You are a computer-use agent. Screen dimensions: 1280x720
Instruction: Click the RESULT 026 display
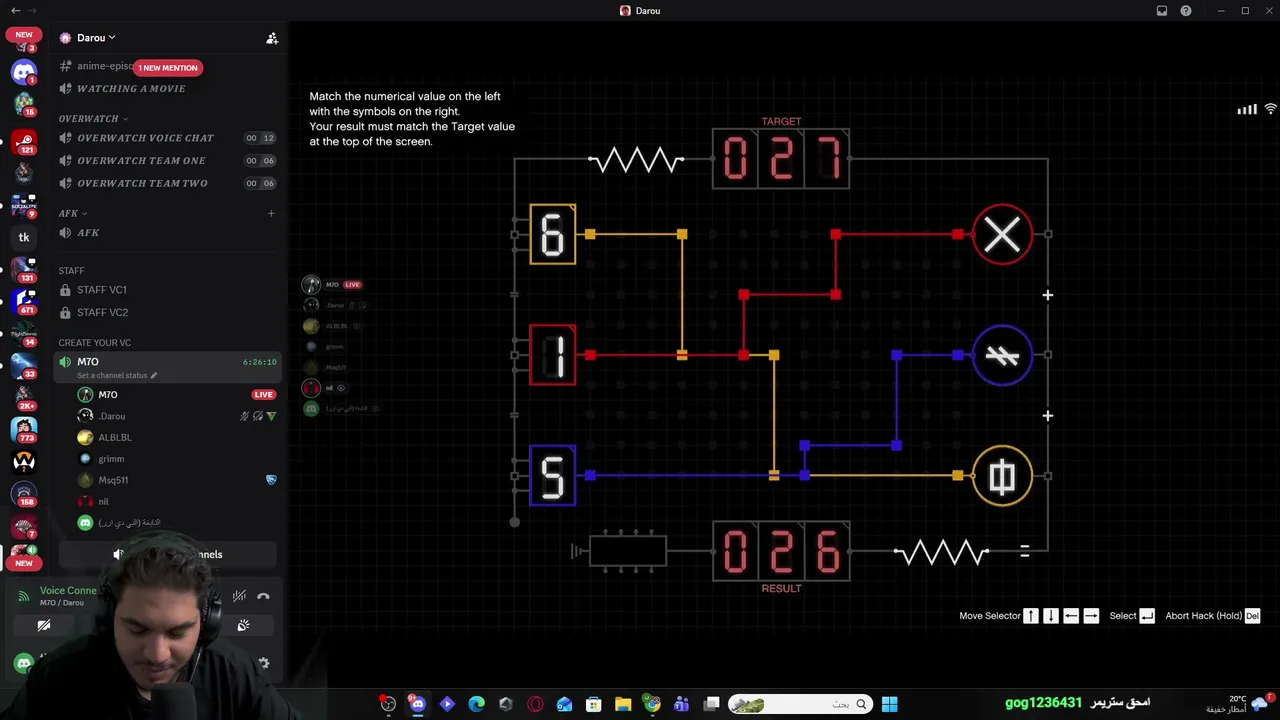(x=781, y=551)
